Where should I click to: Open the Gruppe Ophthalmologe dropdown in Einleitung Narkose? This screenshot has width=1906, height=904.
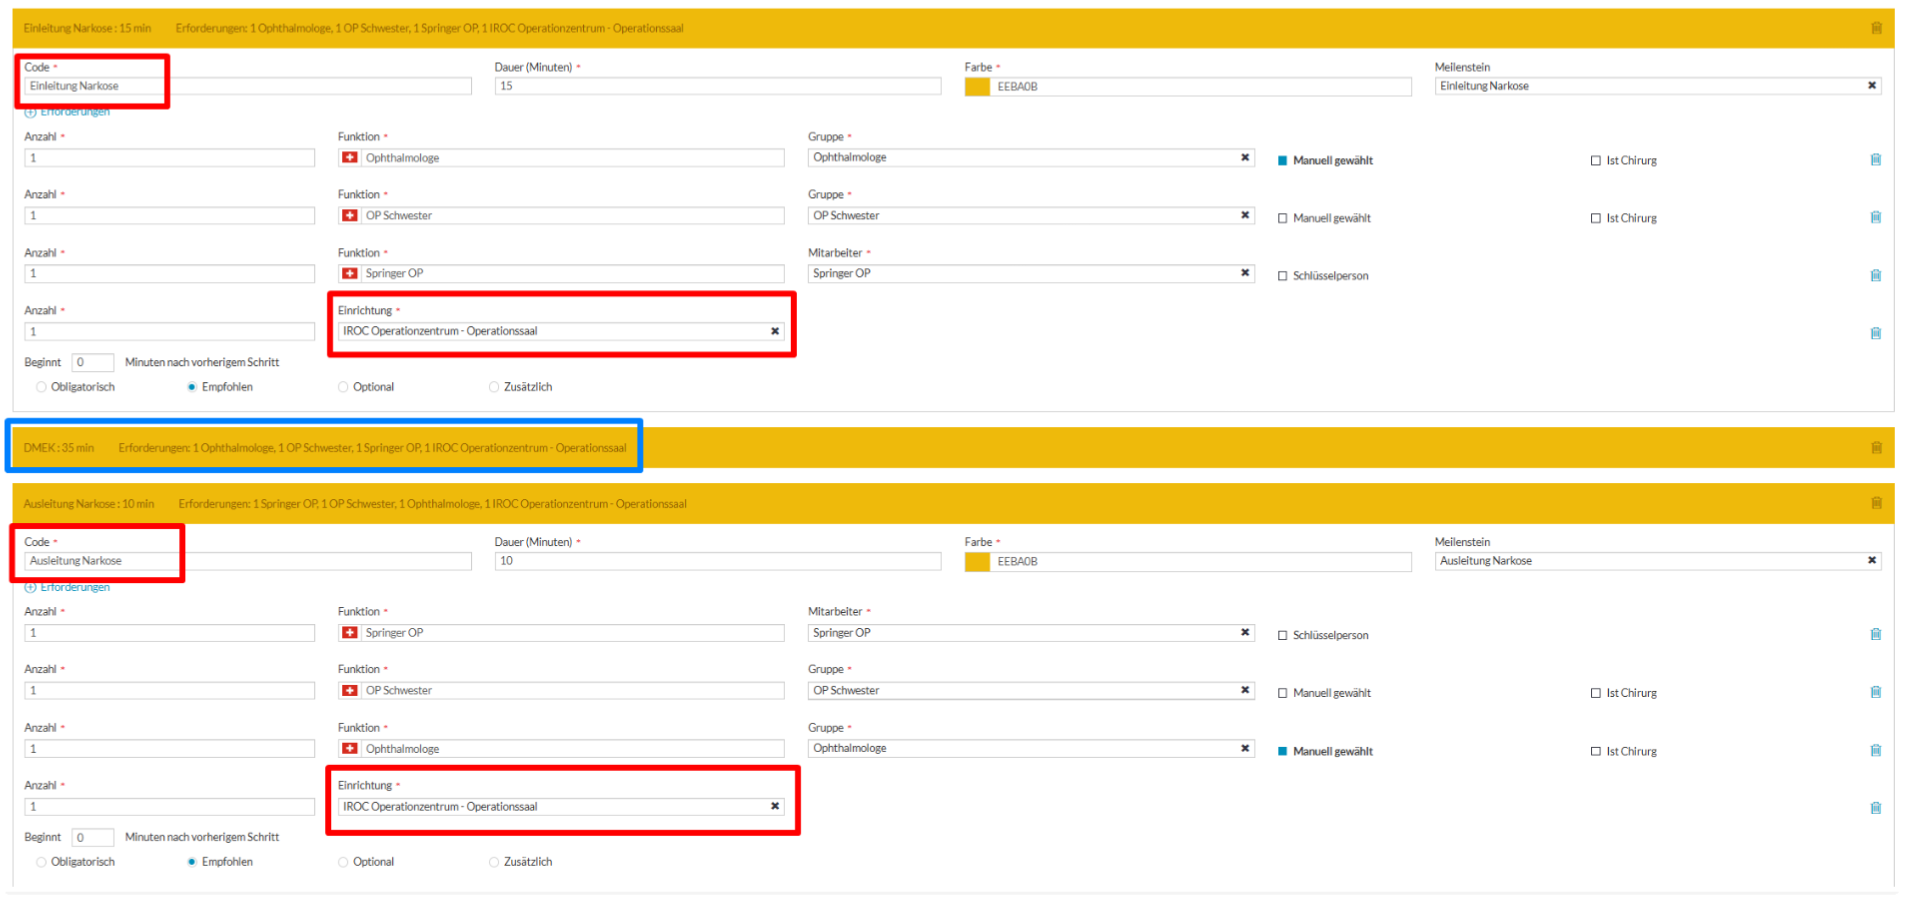(1020, 158)
